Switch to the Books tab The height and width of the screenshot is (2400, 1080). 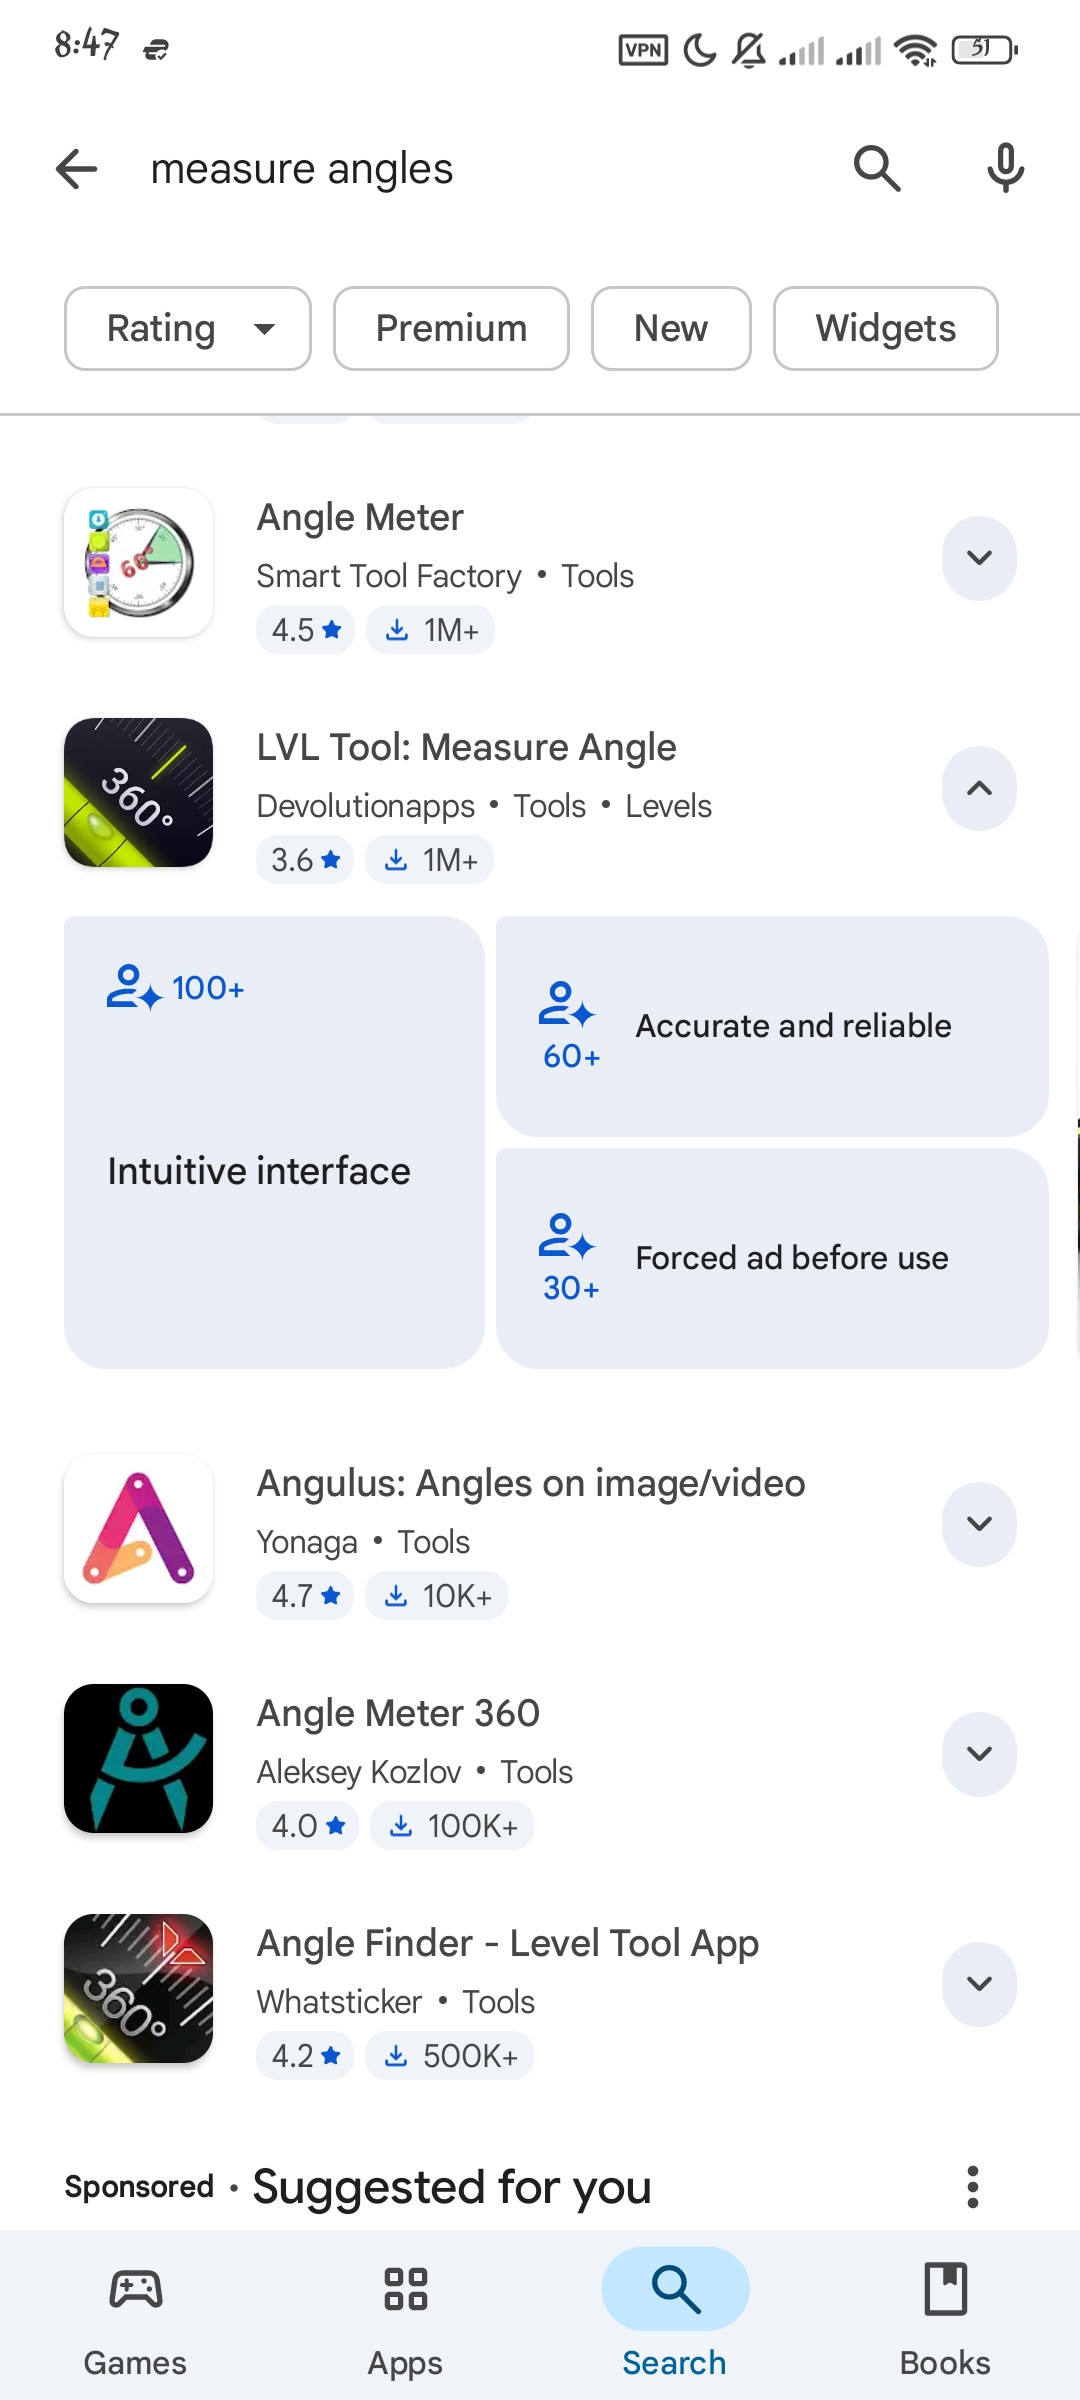pyautogui.click(x=945, y=2318)
